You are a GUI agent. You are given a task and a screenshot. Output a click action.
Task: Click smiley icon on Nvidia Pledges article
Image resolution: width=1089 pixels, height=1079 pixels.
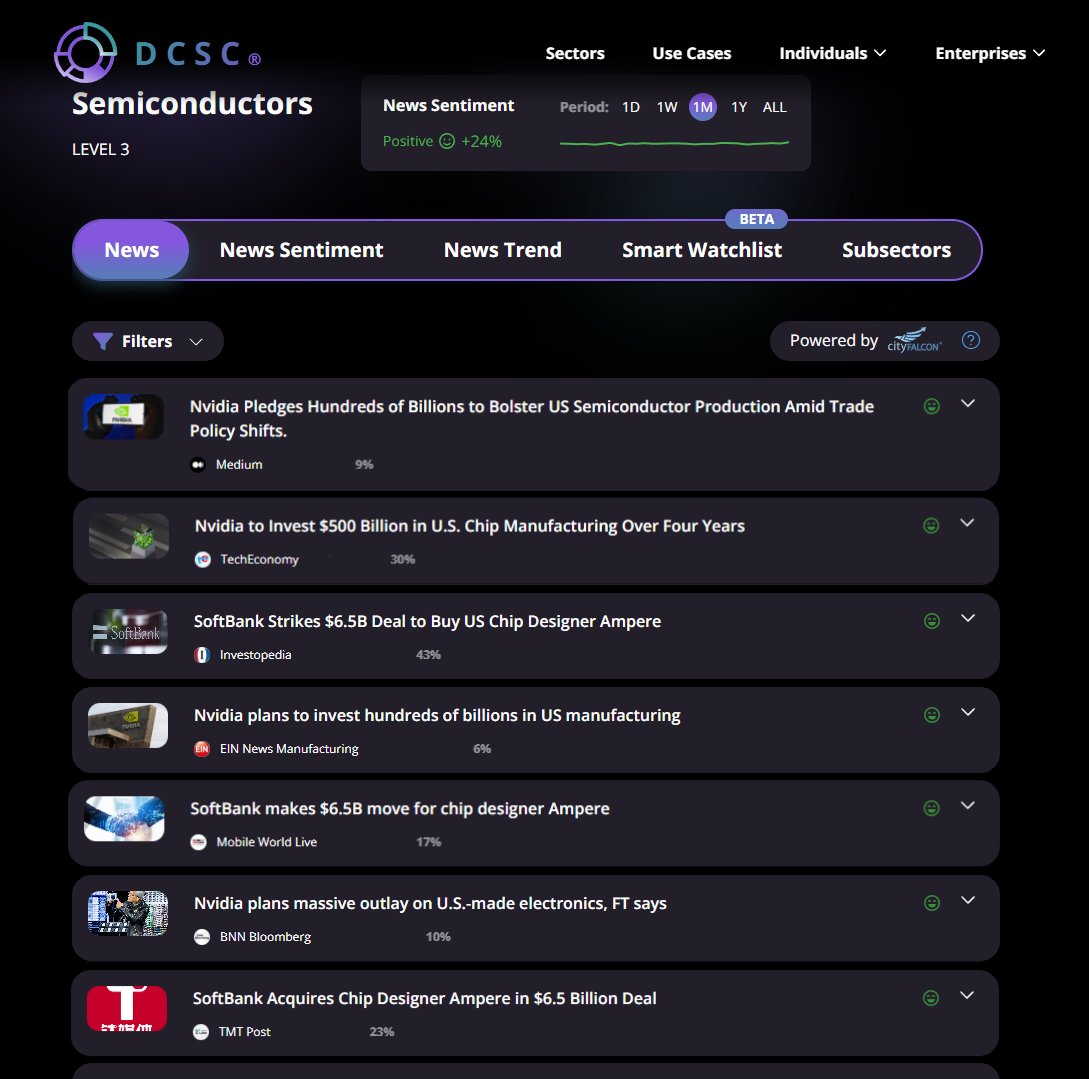coord(931,406)
